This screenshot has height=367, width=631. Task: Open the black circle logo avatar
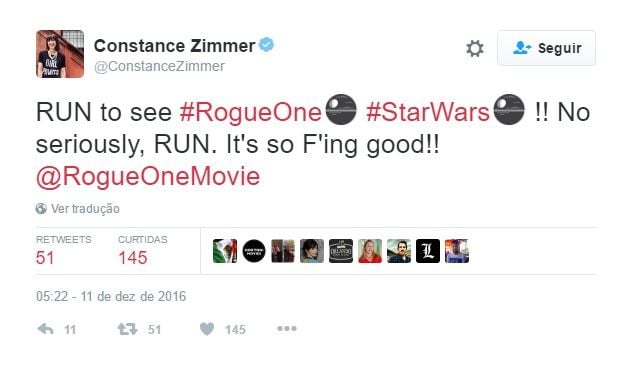click(254, 251)
